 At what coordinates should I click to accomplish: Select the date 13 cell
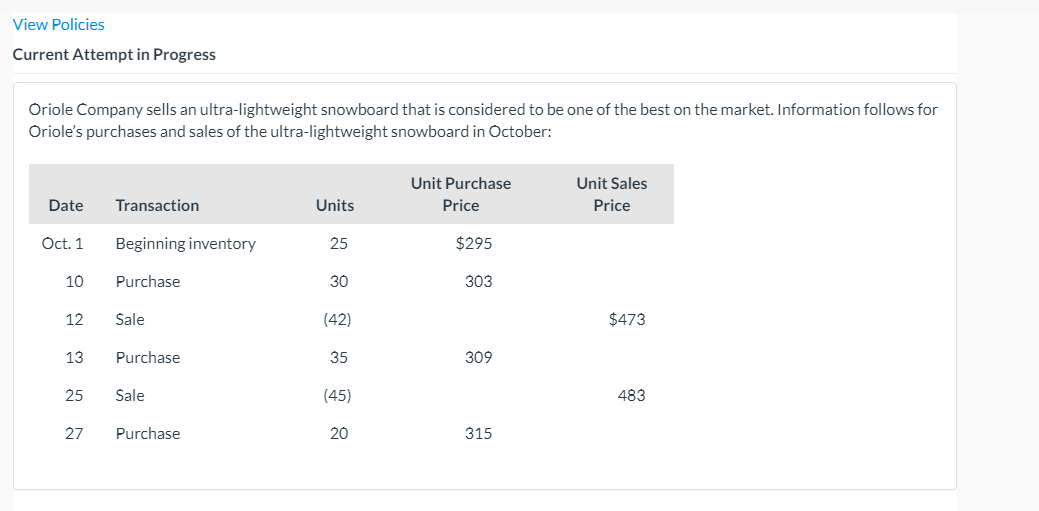[74, 357]
